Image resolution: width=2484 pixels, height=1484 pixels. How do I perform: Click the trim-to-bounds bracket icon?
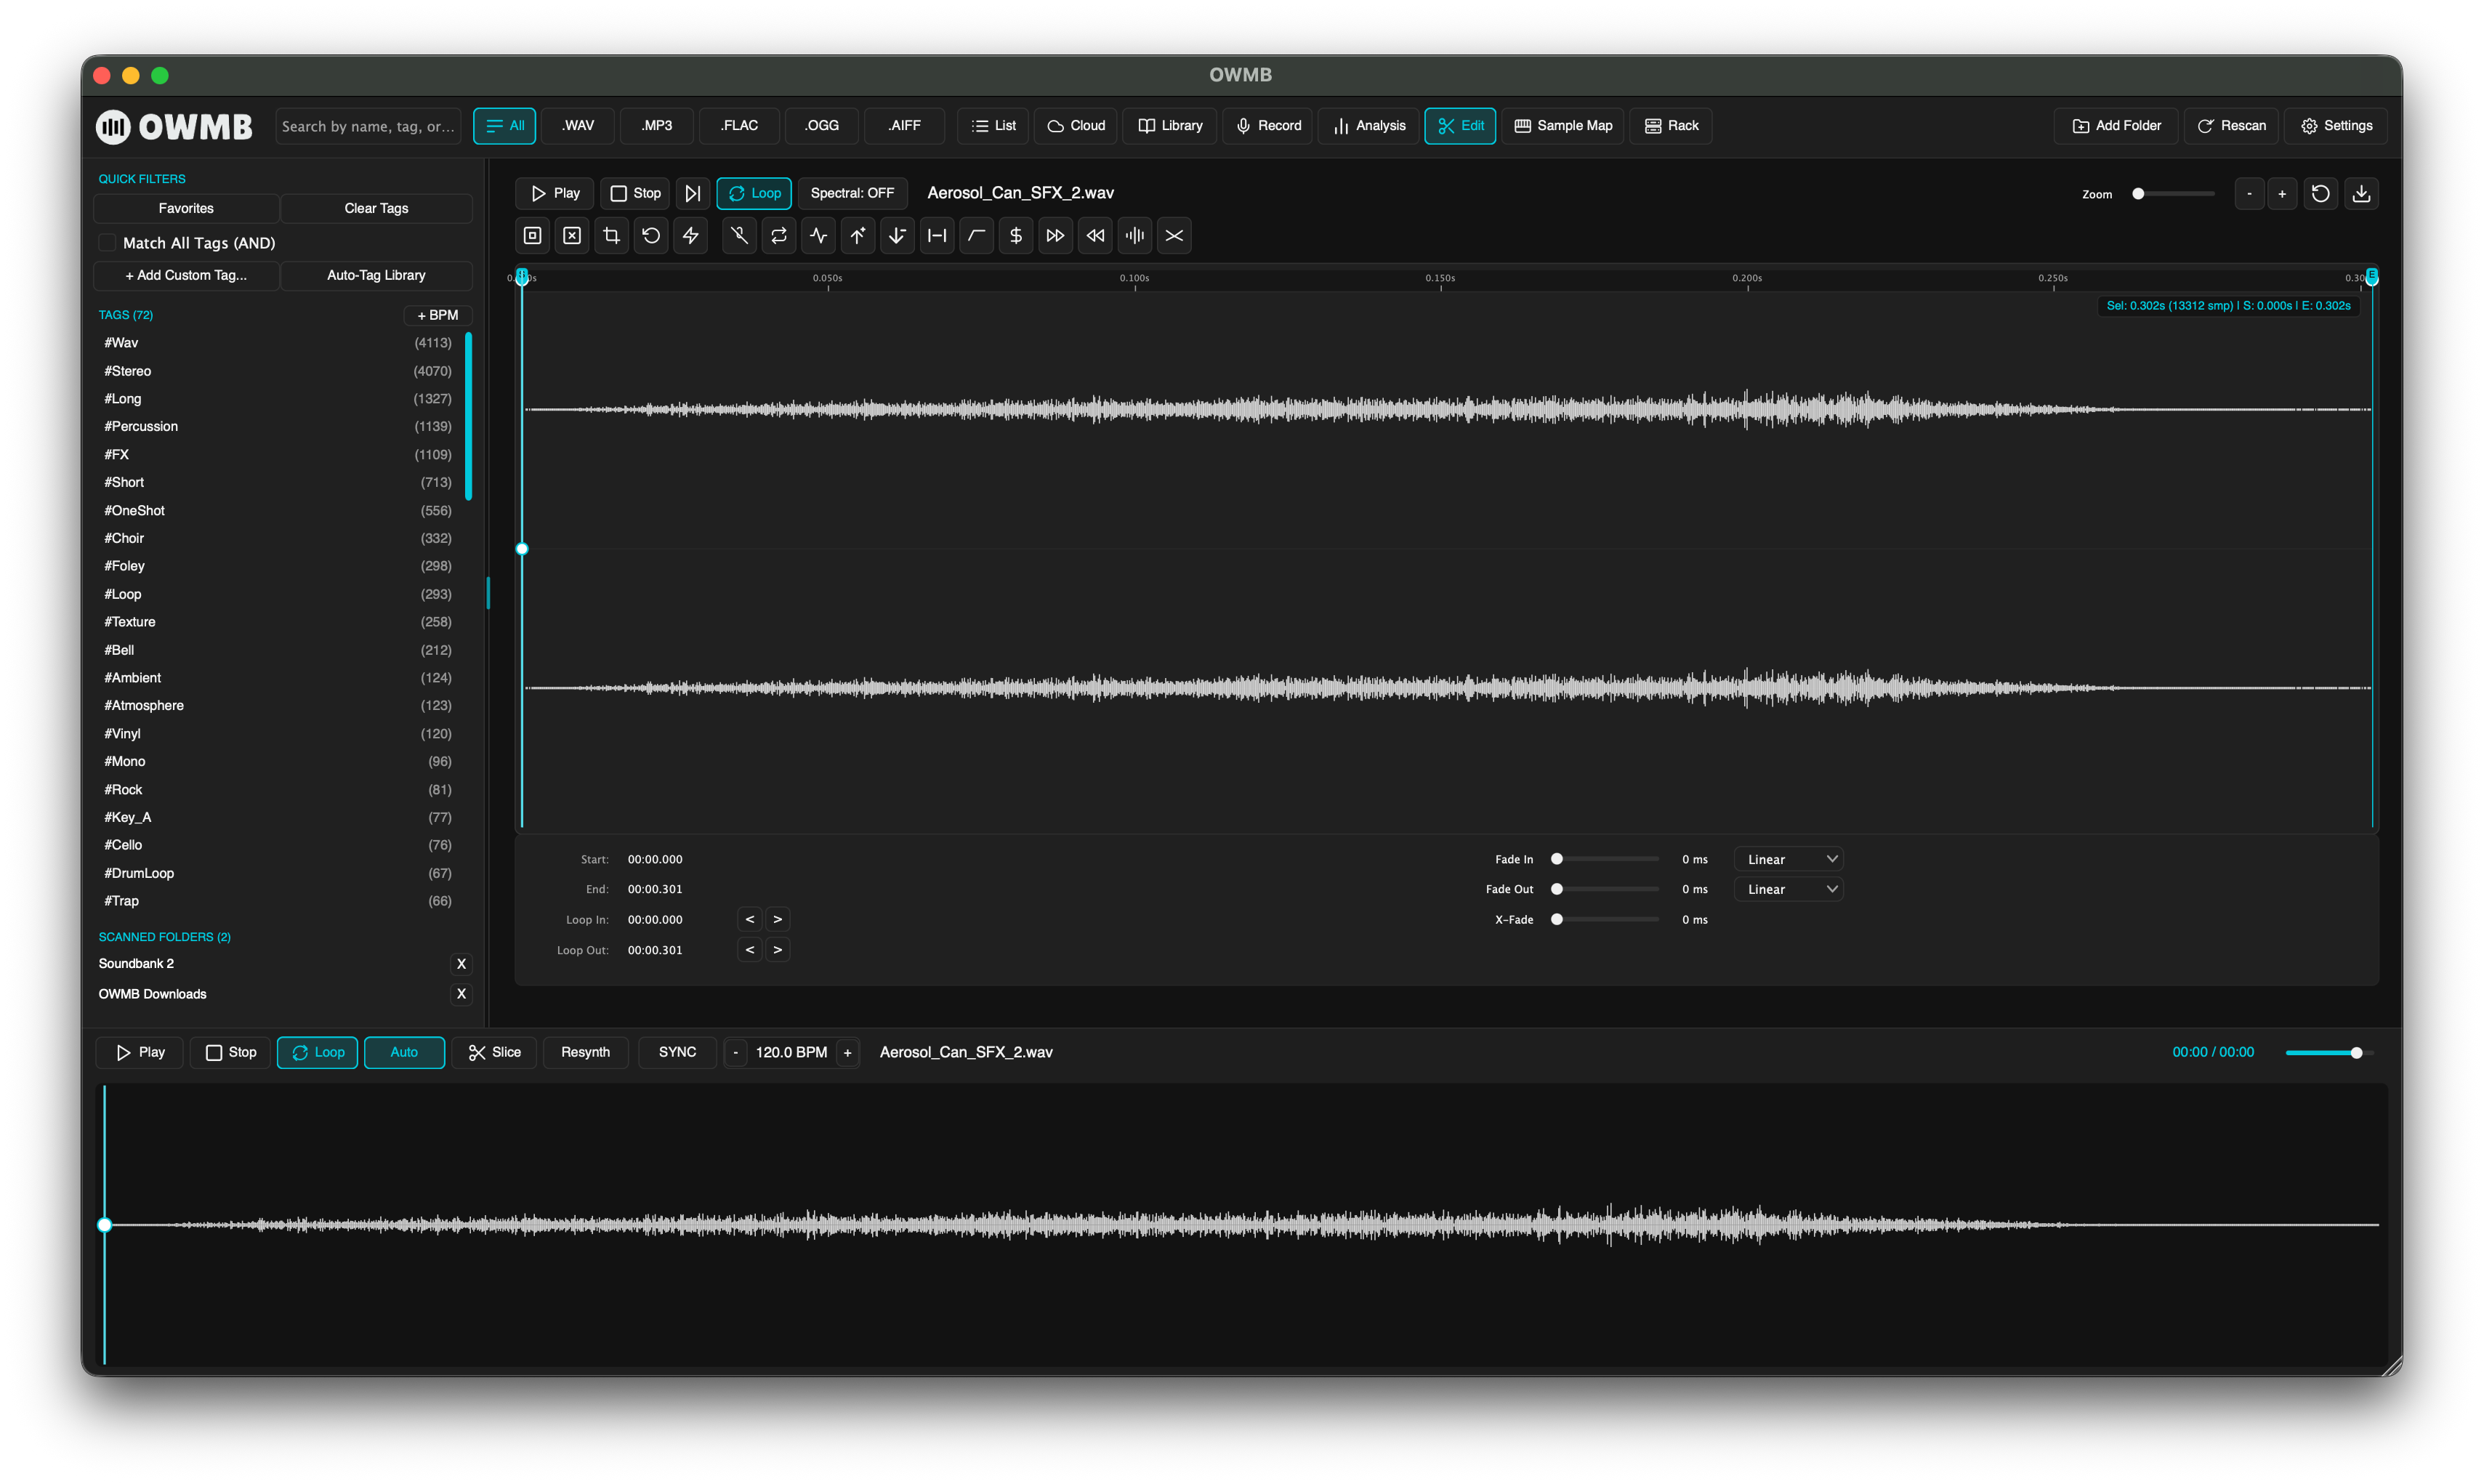[x=937, y=236]
